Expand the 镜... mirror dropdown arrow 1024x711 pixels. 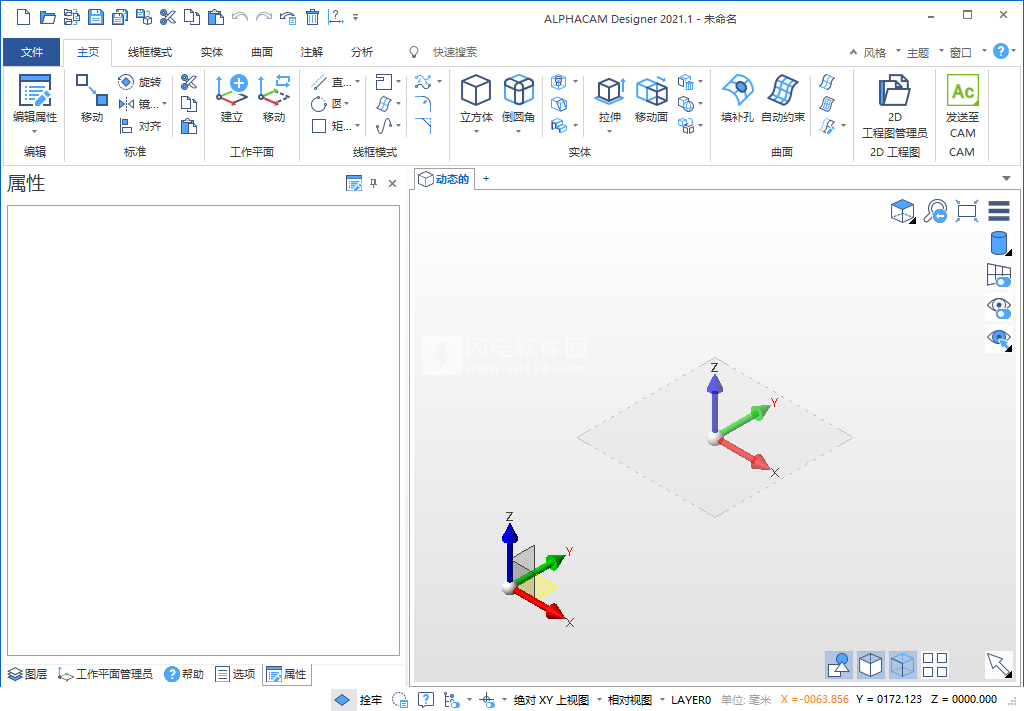click(165, 103)
